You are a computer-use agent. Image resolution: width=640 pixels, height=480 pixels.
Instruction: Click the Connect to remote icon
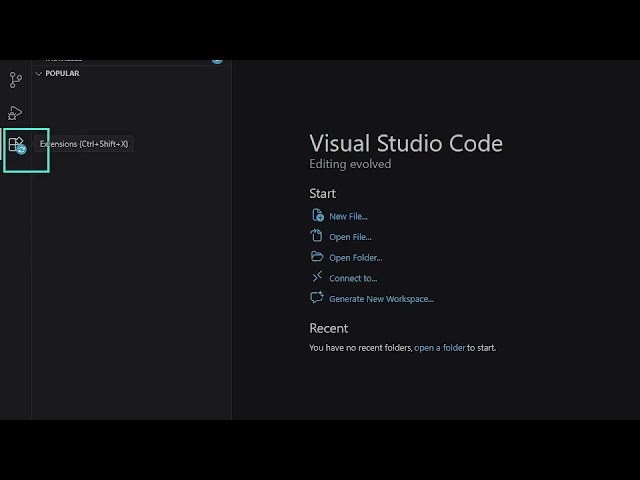tap(317, 277)
